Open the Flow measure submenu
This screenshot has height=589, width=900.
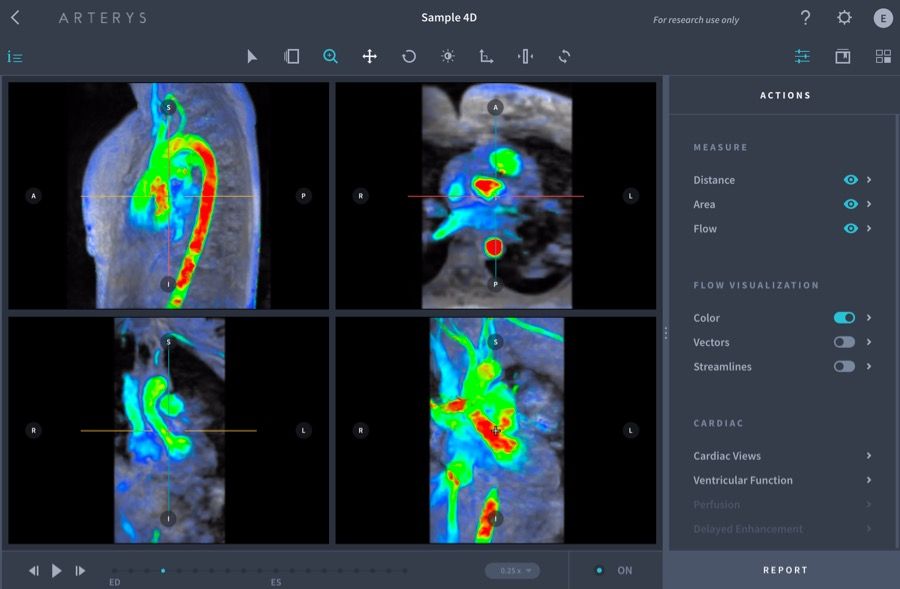click(869, 229)
